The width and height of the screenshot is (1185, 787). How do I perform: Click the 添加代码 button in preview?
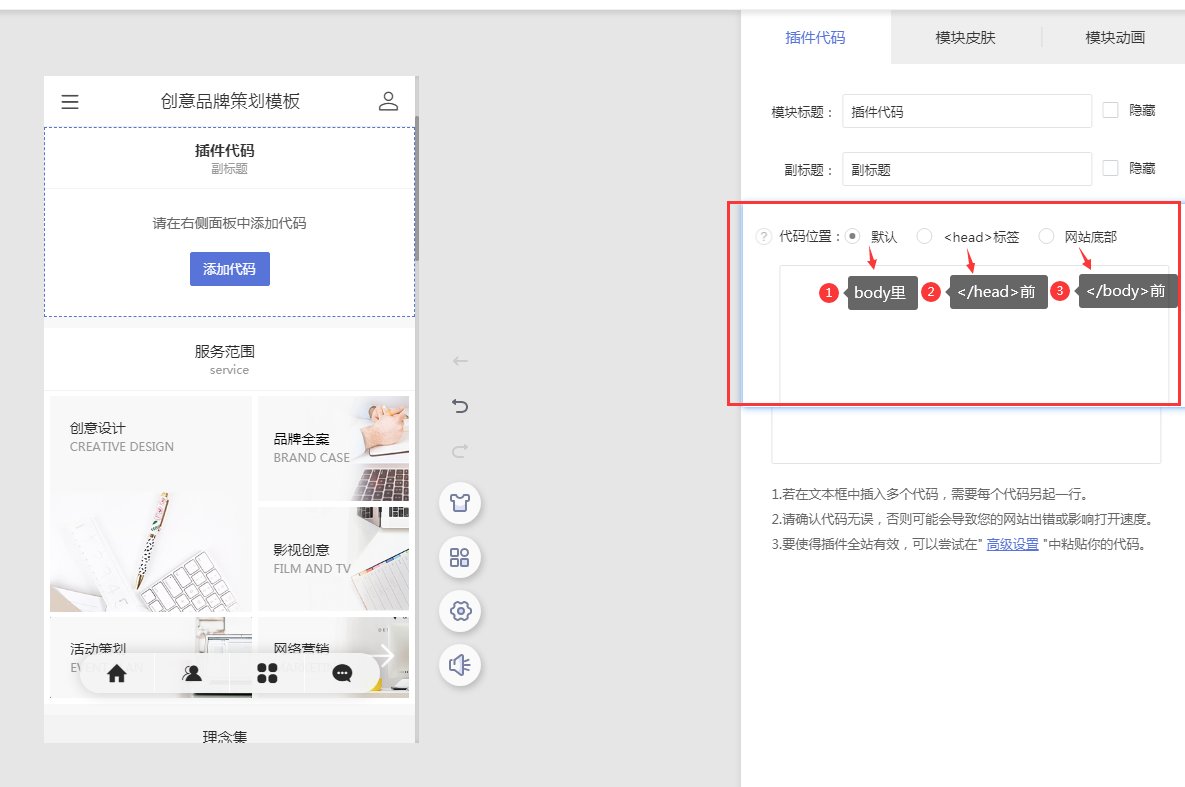click(230, 269)
